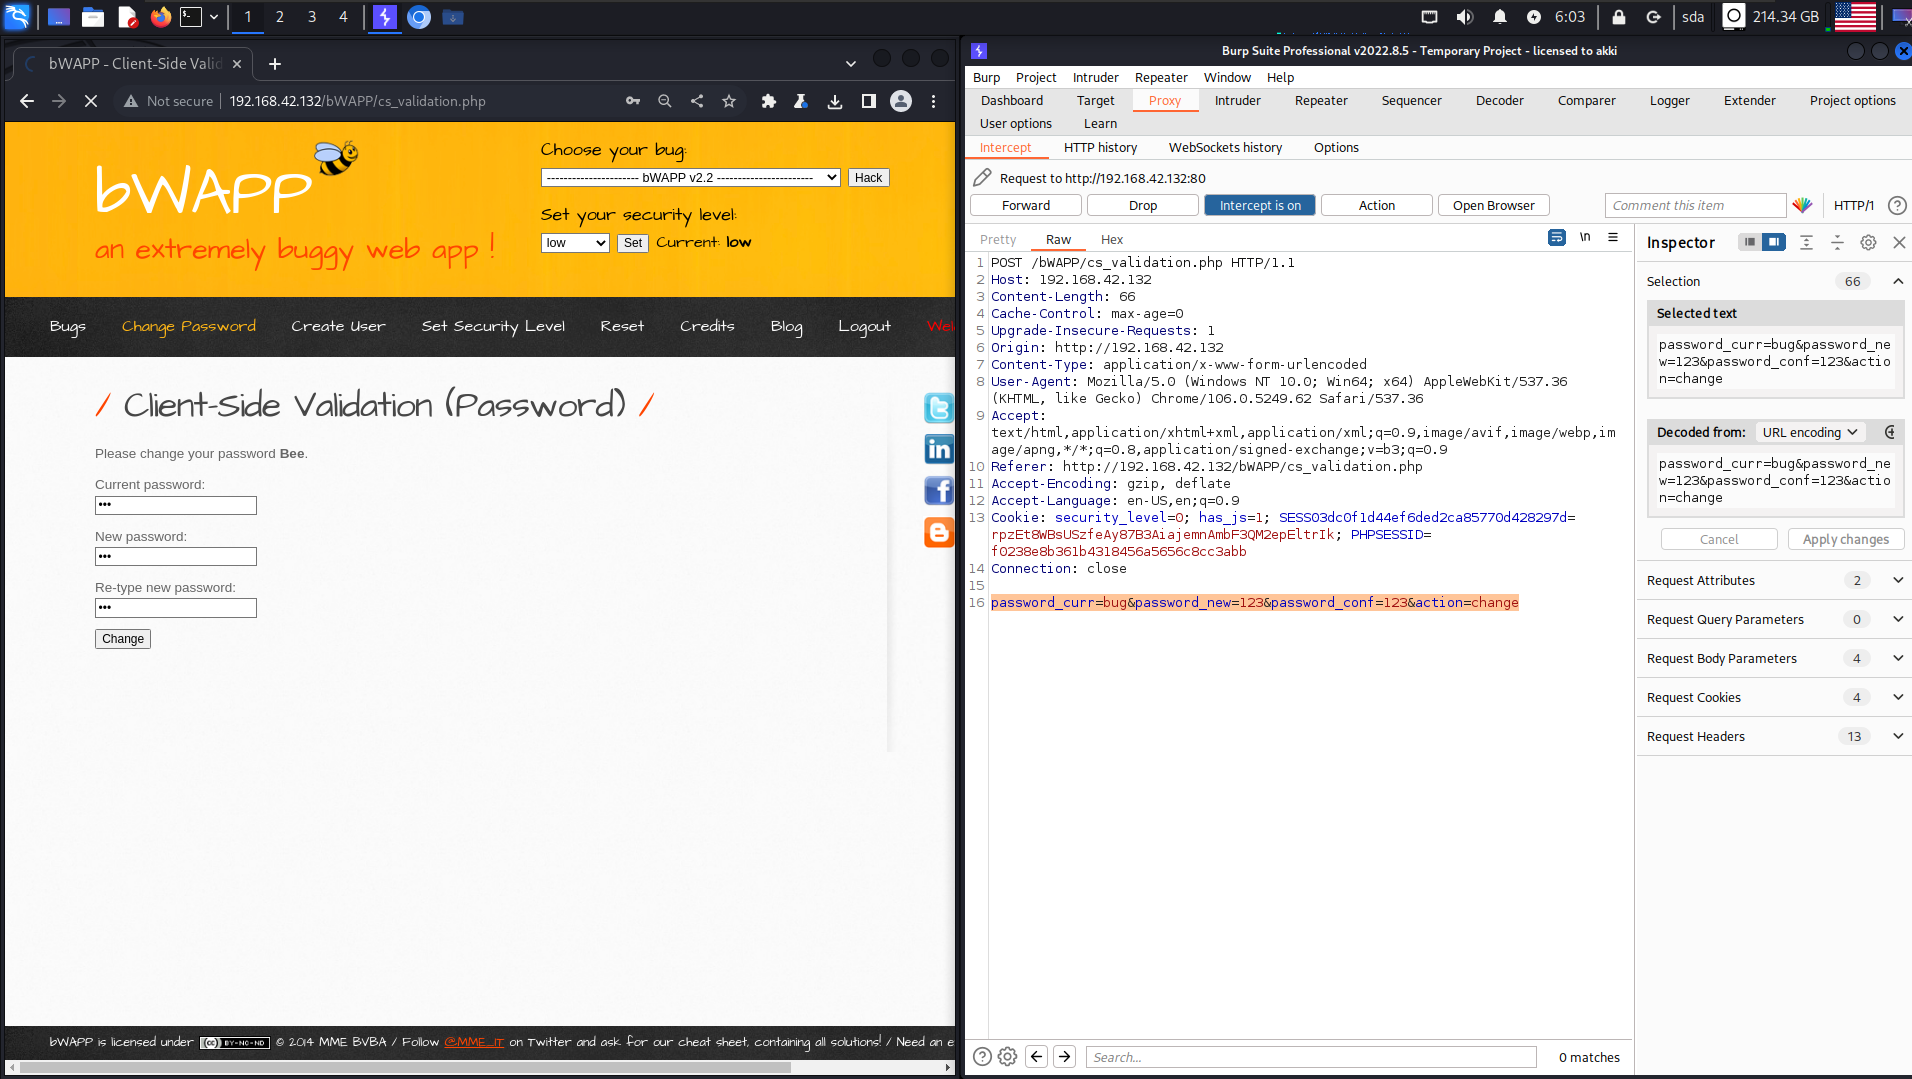Image resolution: width=1912 pixels, height=1079 pixels.
Task: Expand Request Body Parameters section
Action: point(1897,658)
